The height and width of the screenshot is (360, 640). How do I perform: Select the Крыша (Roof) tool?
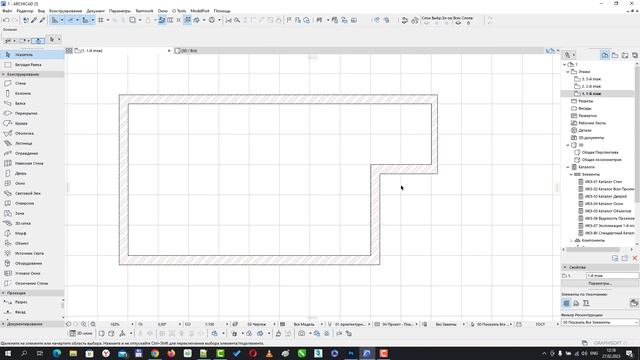pyautogui.click(x=32, y=123)
